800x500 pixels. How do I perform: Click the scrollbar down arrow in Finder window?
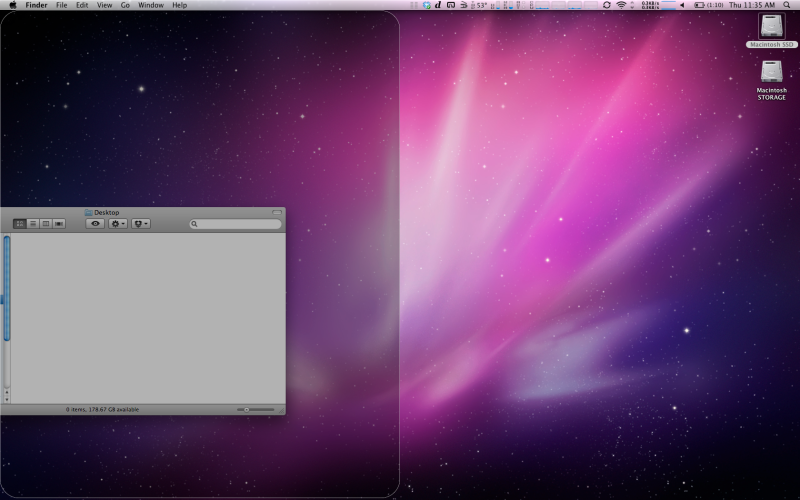(x=7, y=399)
